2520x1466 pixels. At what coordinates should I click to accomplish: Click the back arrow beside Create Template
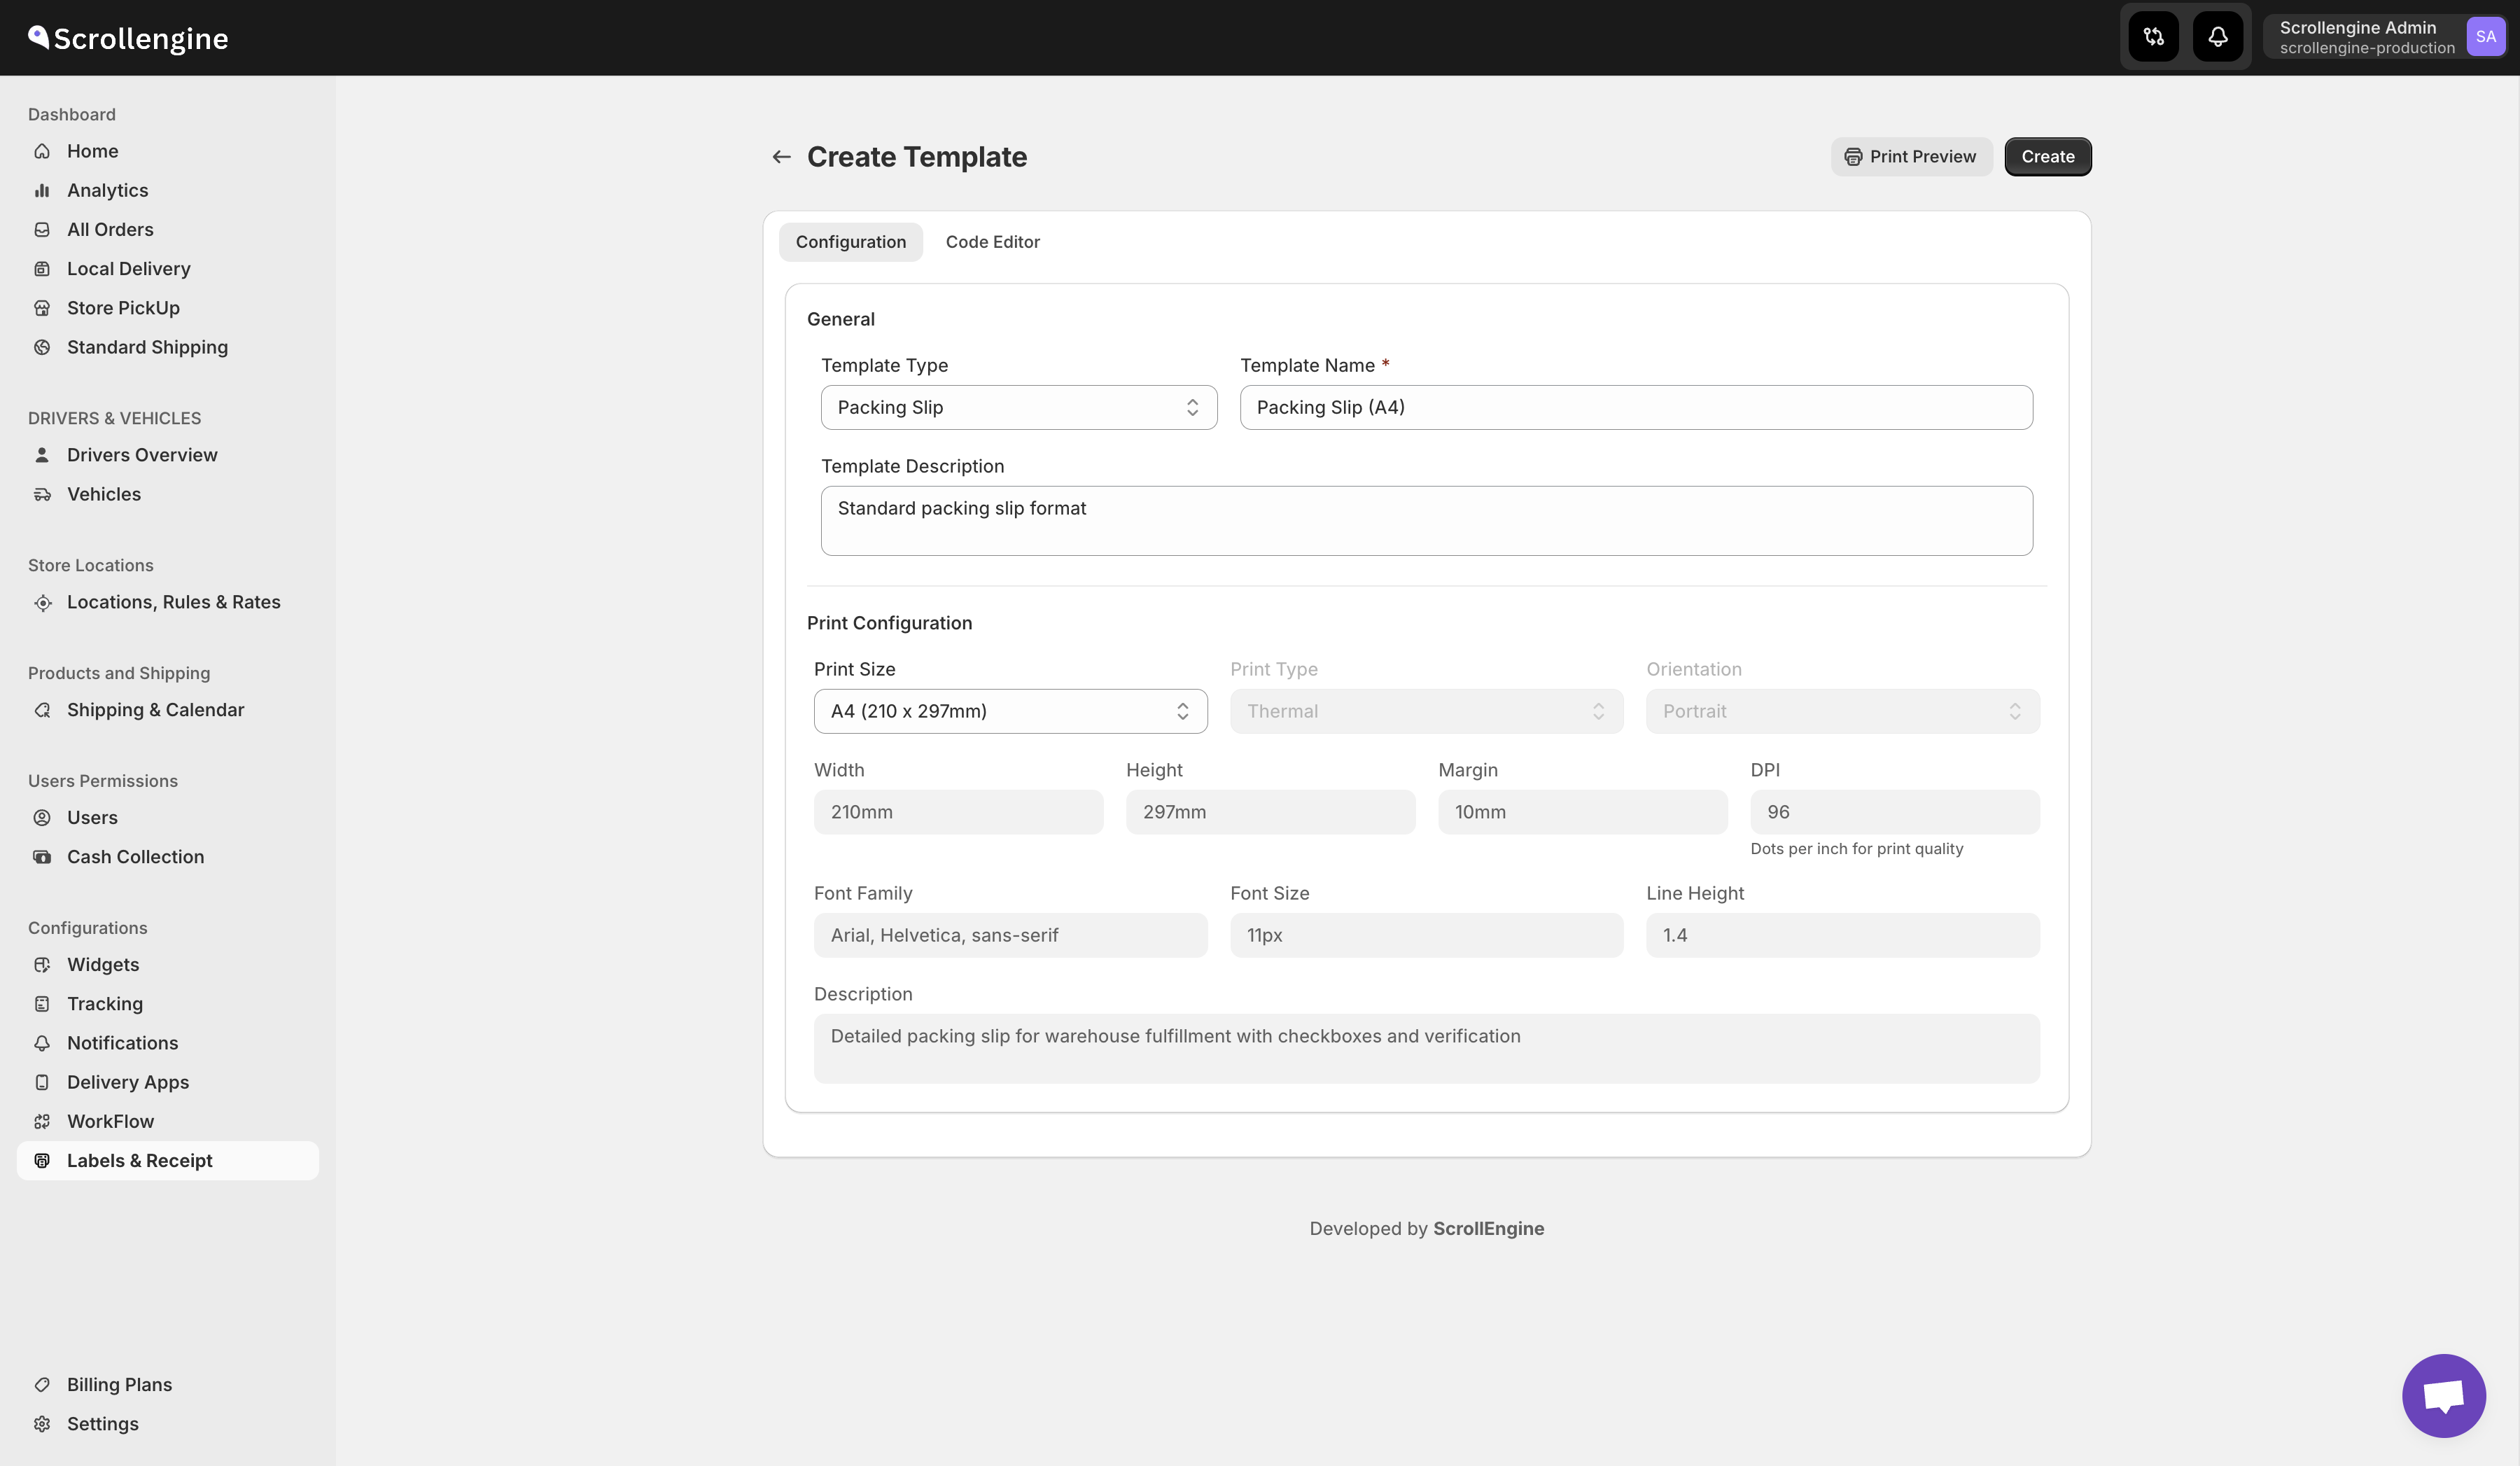(781, 157)
